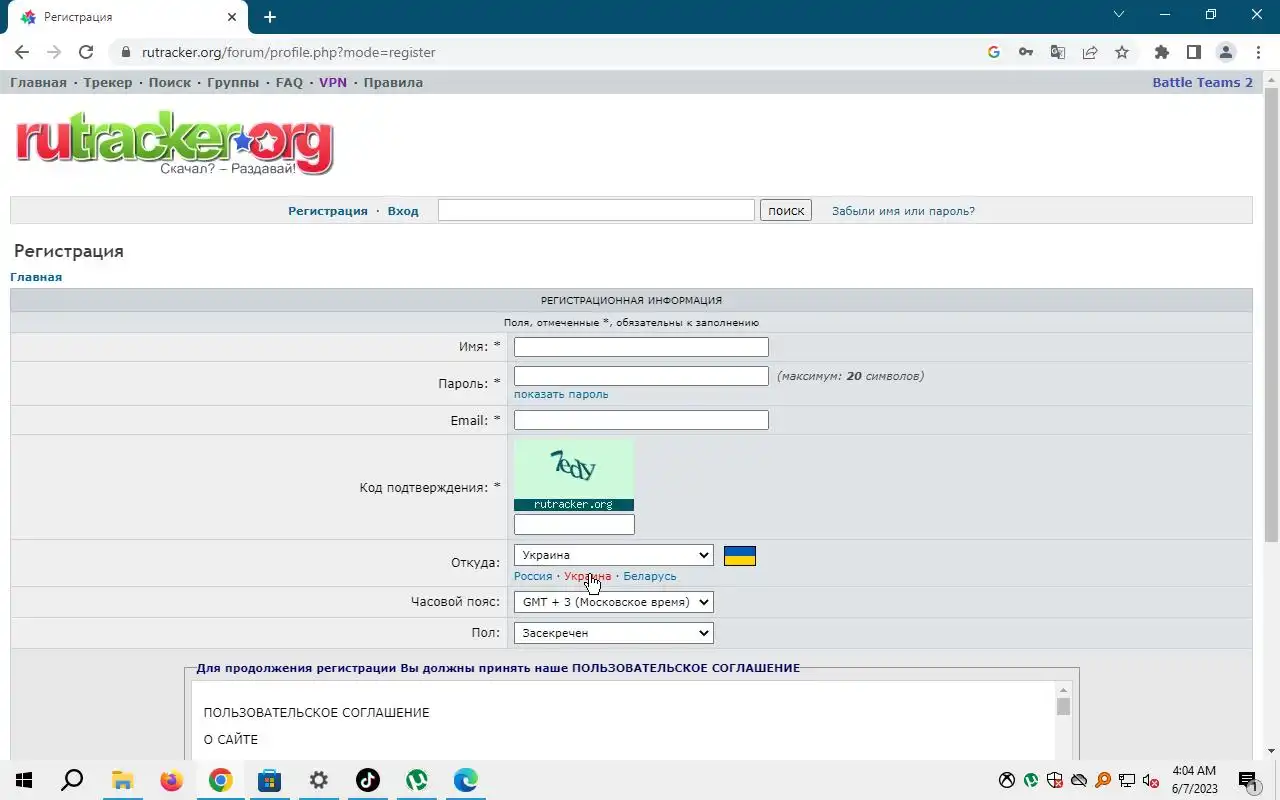Screen dimensions: 1280x800
Task: Click the Вход login link
Action: 403,211
